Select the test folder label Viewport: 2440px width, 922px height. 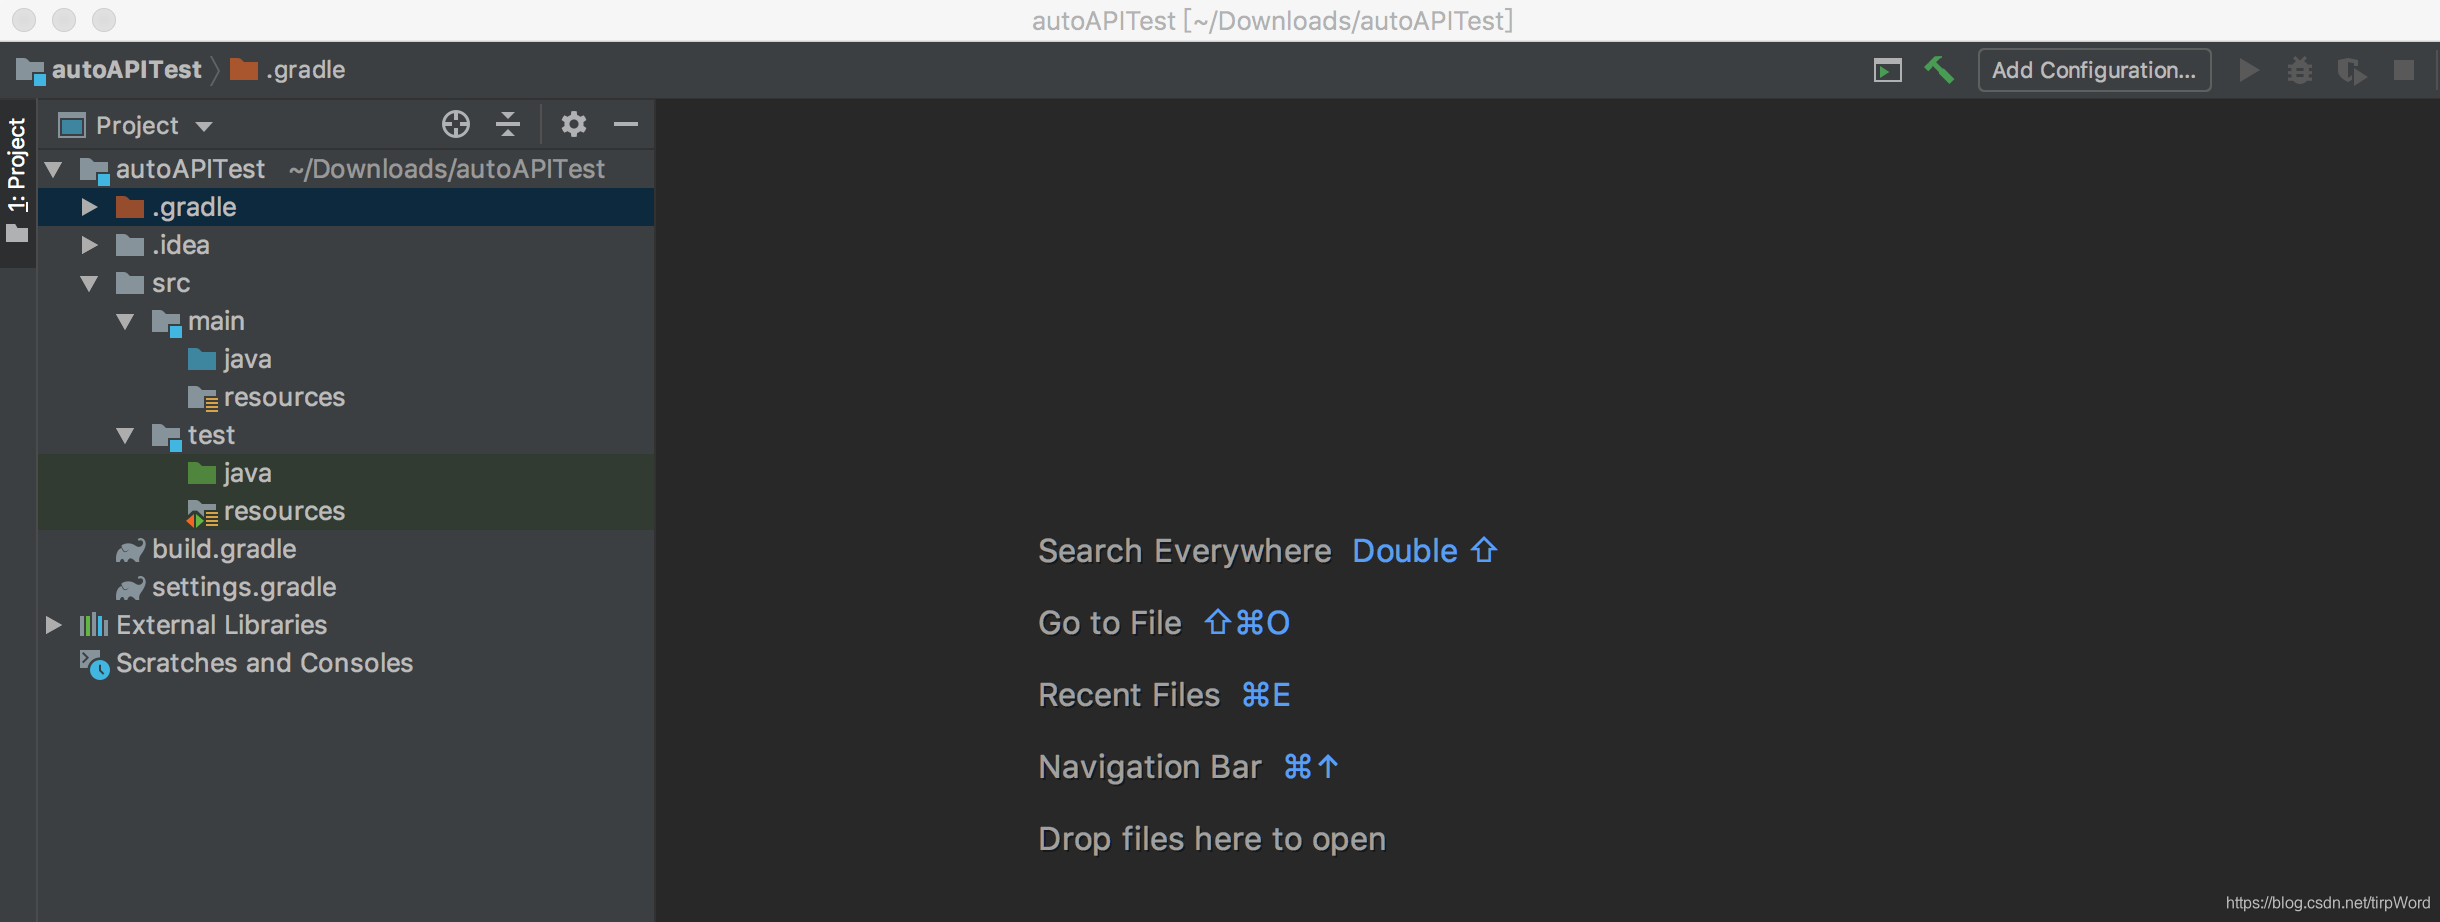click(211, 435)
